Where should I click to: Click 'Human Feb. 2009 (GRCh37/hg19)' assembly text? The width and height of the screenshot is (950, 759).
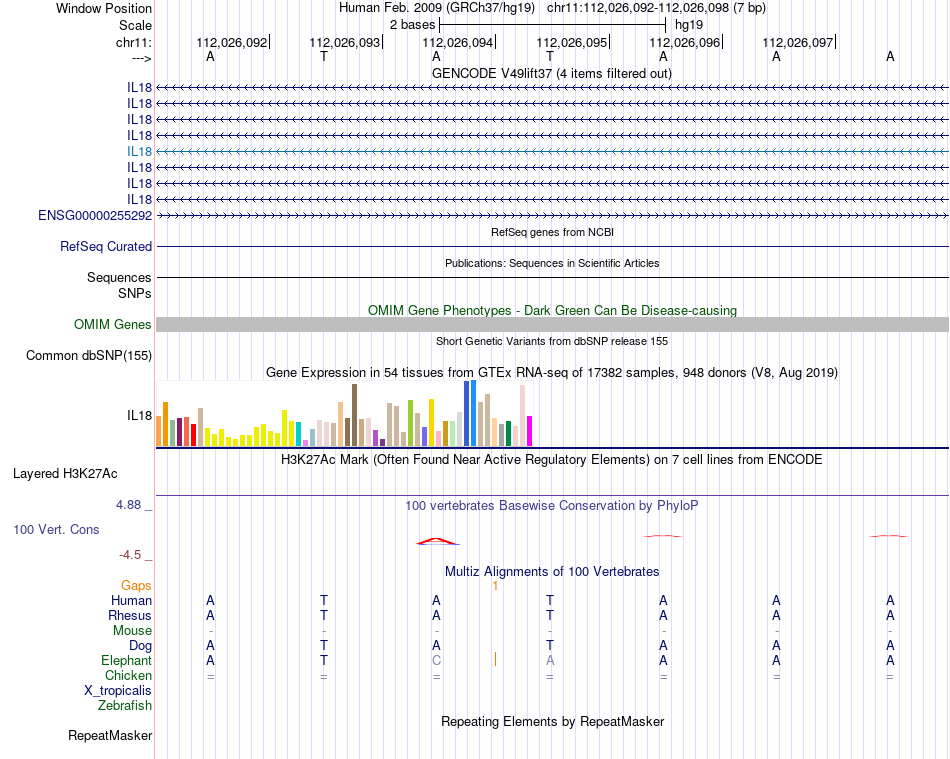[x=437, y=8]
